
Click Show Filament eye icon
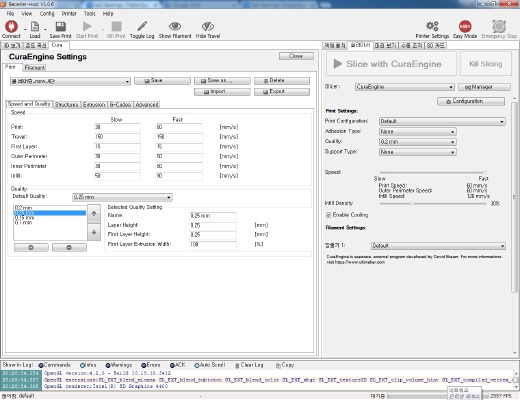[175, 26]
